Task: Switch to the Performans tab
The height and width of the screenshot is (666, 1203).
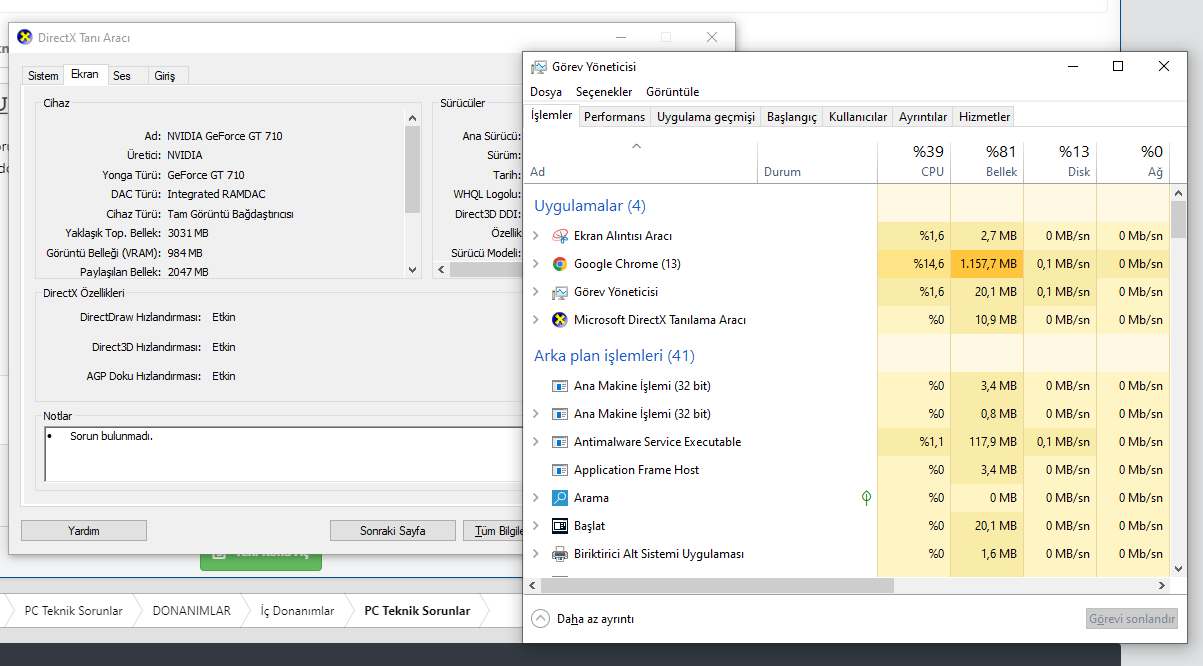Action: tap(615, 117)
